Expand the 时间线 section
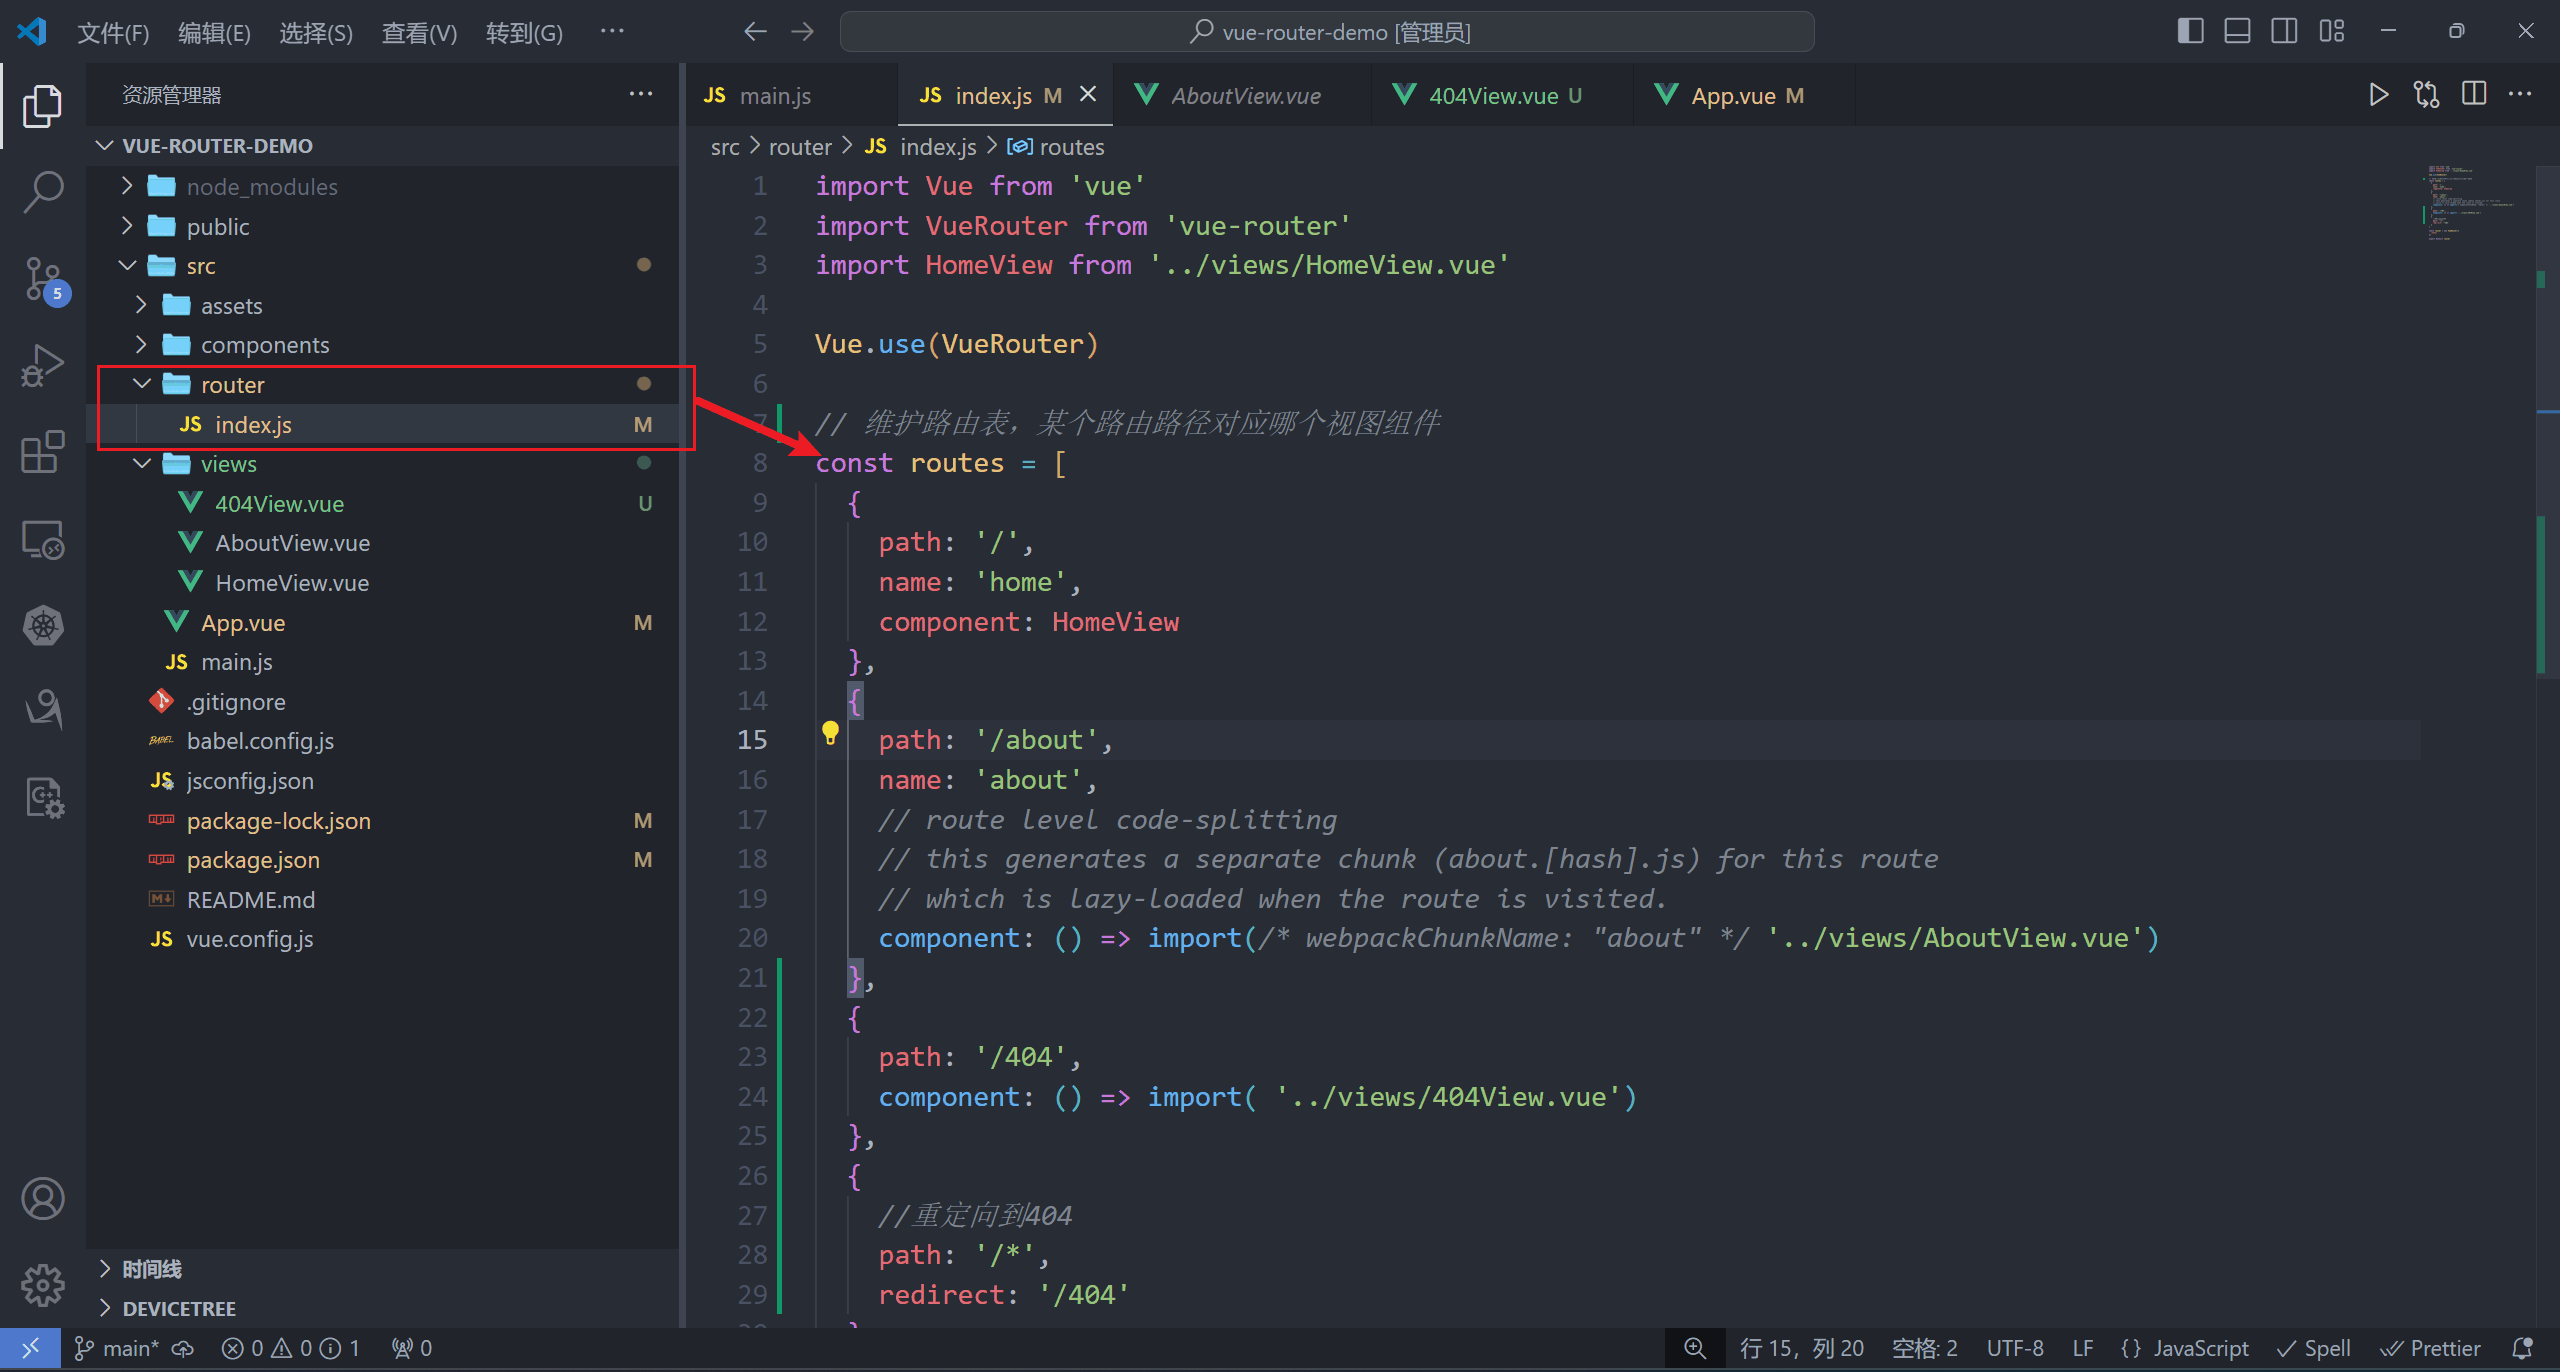Viewport: 2560px width, 1372px height. click(152, 1269)
